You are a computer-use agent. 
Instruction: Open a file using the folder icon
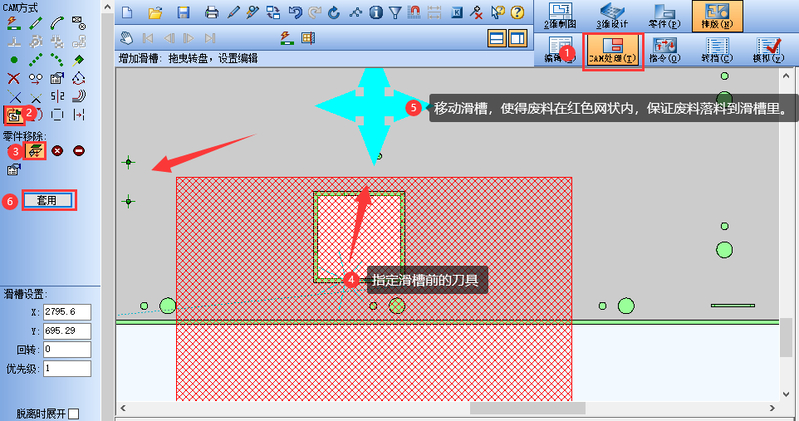pos(155,13)
